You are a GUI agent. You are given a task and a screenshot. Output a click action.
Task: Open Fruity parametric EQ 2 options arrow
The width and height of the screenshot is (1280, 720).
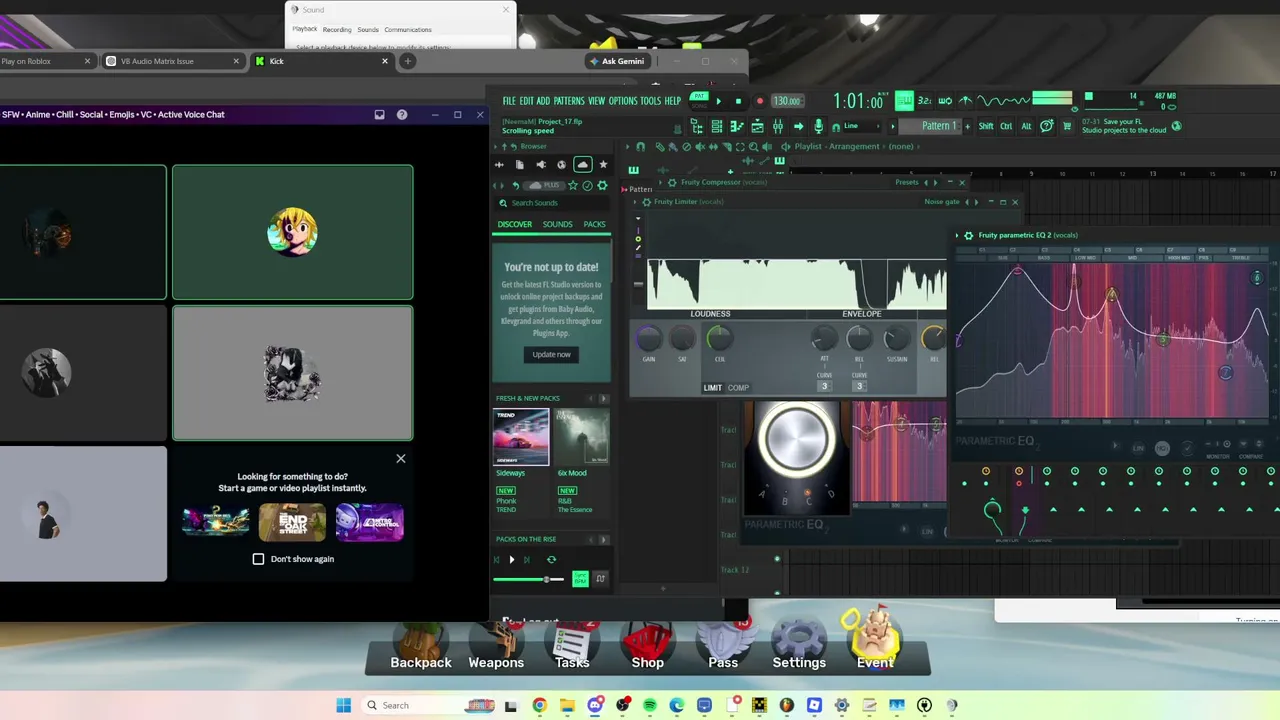point(957,236)
